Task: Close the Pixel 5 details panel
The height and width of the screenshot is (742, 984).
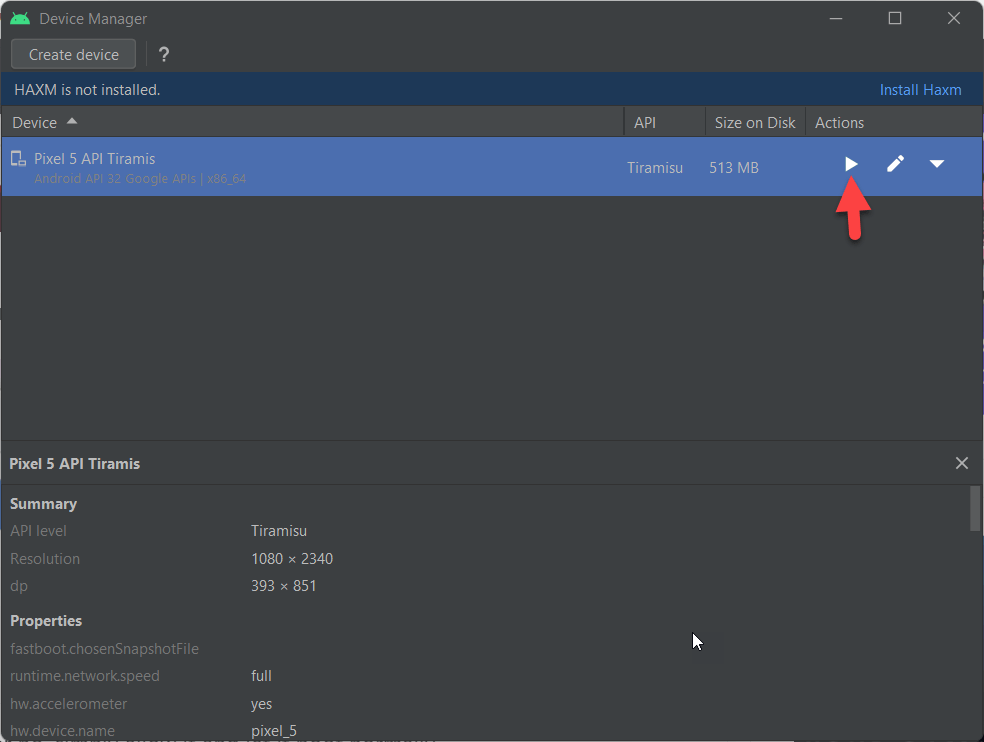Action: coord(961,463)
